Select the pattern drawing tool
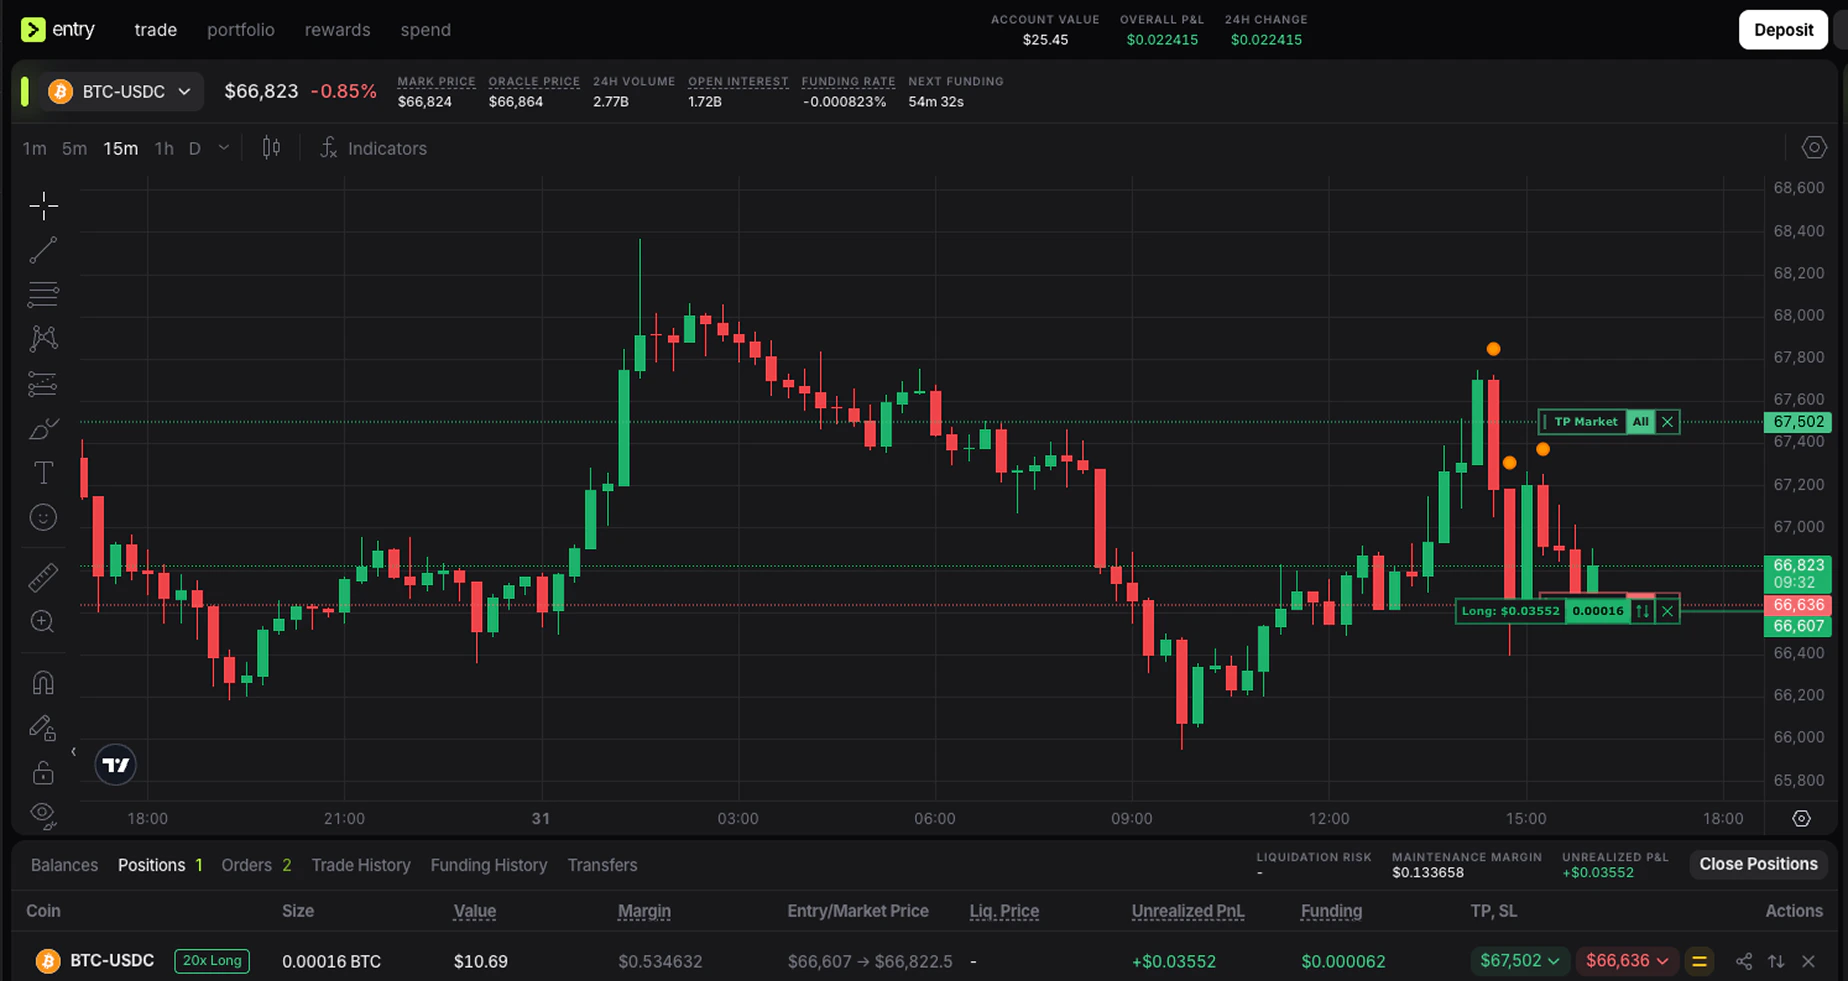 43,339
